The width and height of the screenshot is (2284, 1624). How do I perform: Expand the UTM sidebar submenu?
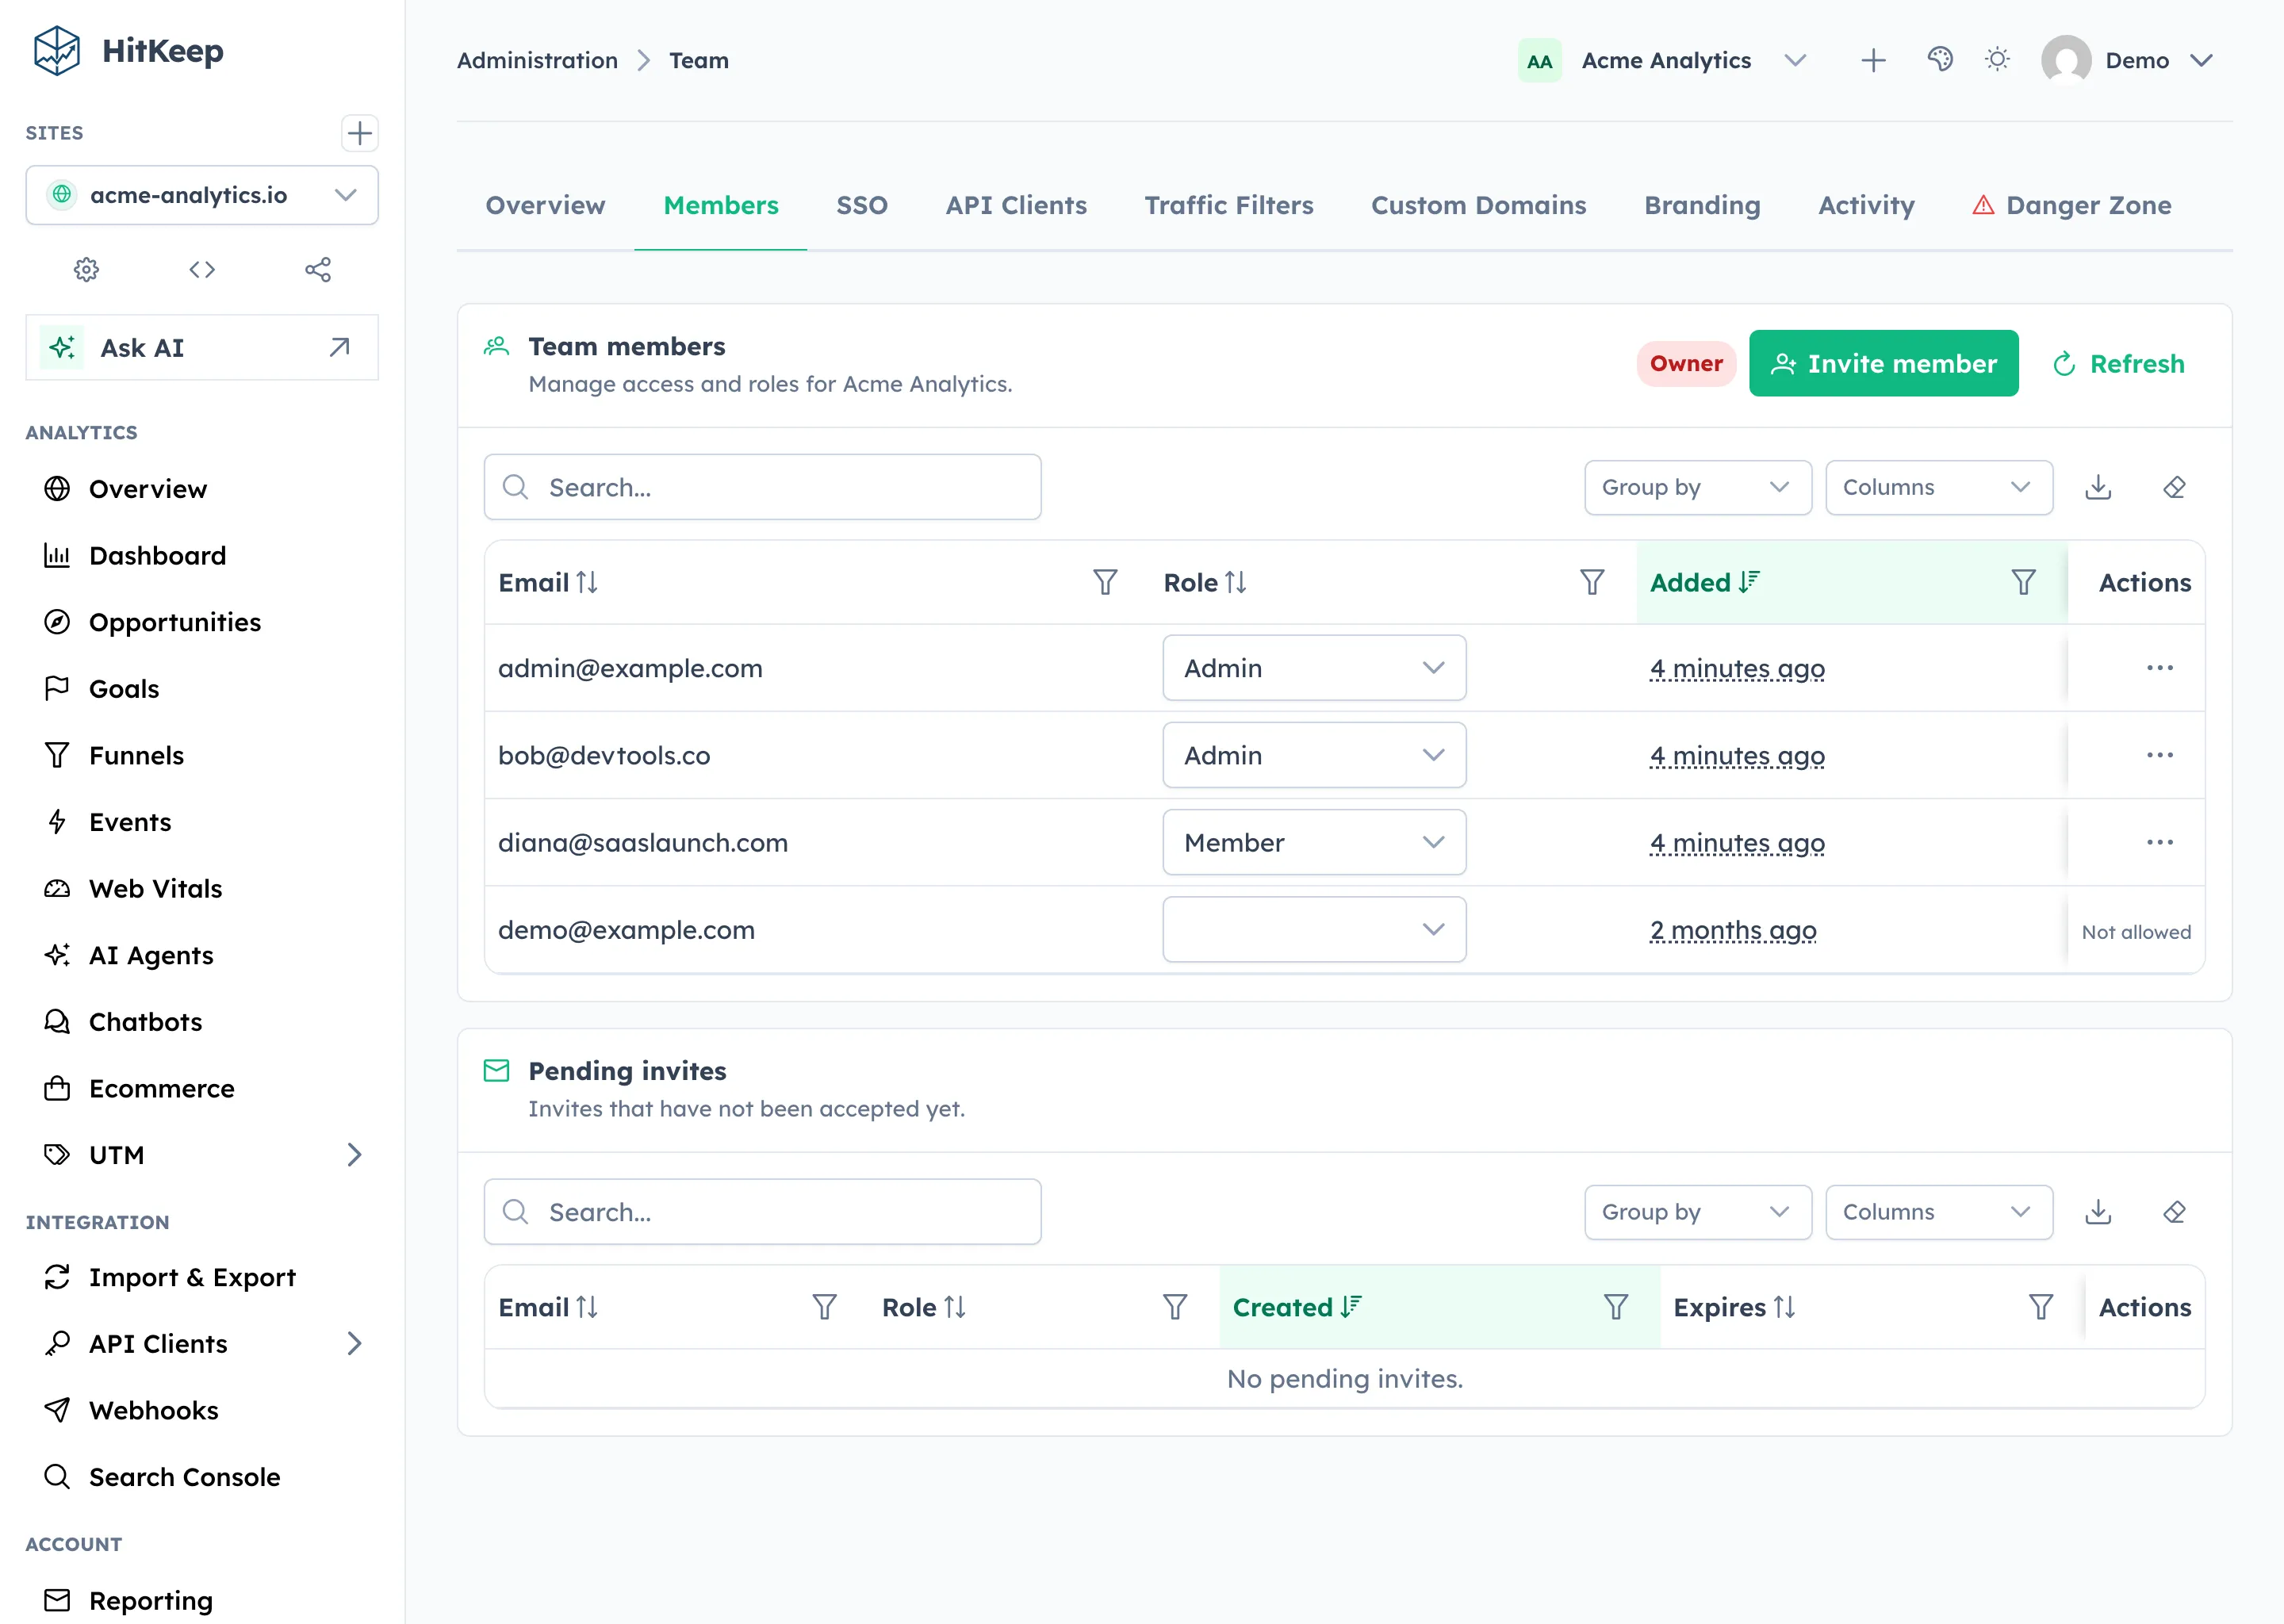(354, 1155)
